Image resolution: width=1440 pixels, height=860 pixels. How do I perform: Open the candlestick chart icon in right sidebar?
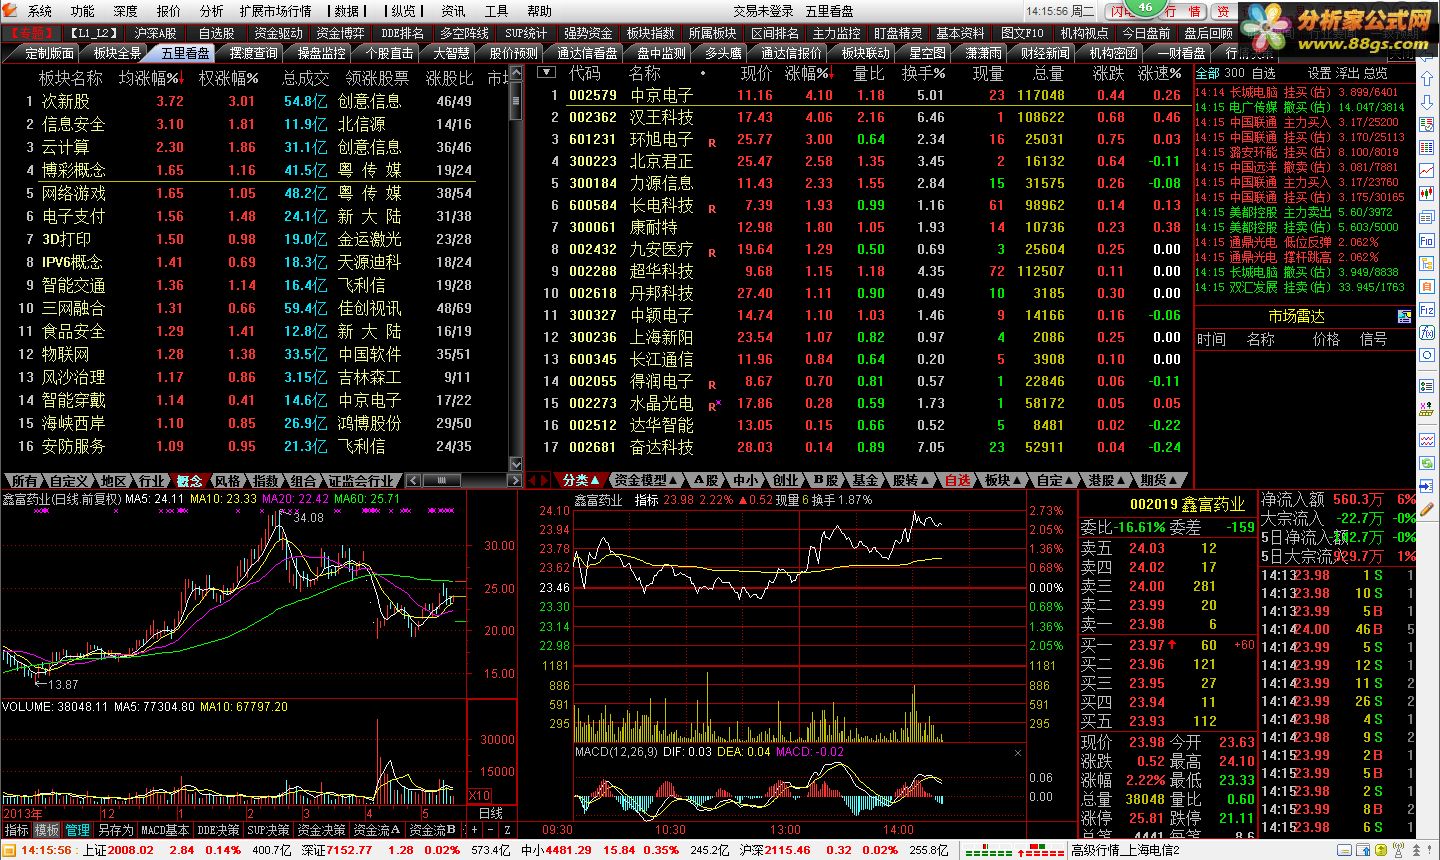(x=1427, y=193)
